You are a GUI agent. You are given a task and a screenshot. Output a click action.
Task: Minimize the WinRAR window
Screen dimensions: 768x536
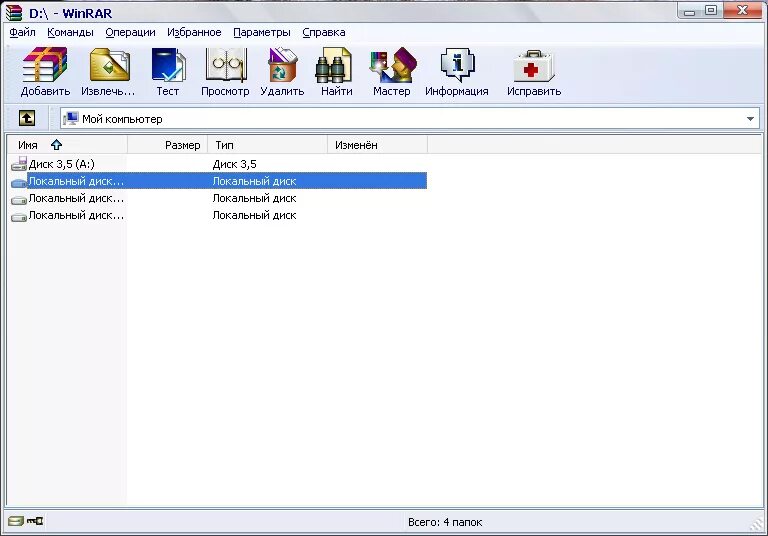[690, 11]
